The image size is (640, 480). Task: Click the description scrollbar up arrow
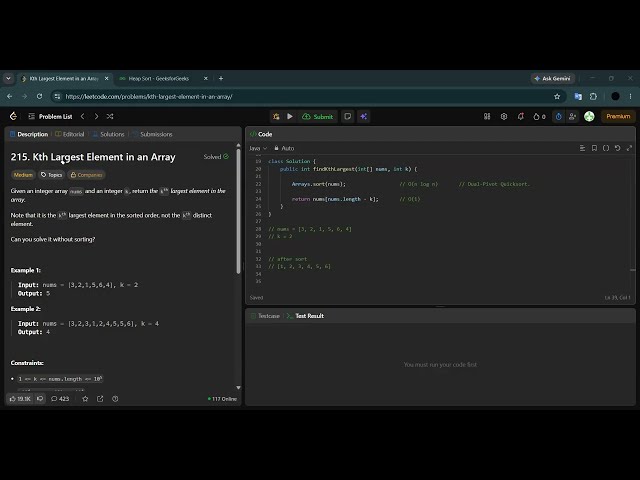[x=238, y=145]
